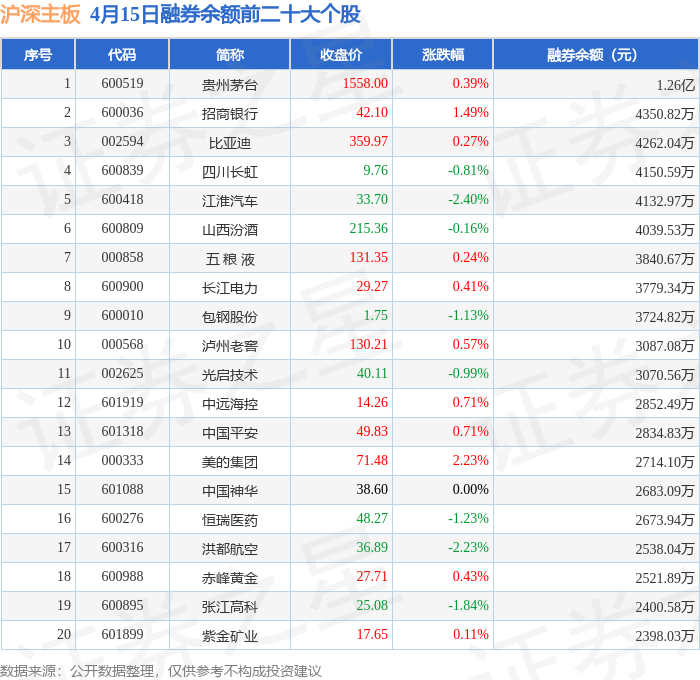
Task: Click the 4262.04万 balance value
Action: coord(665,143)
